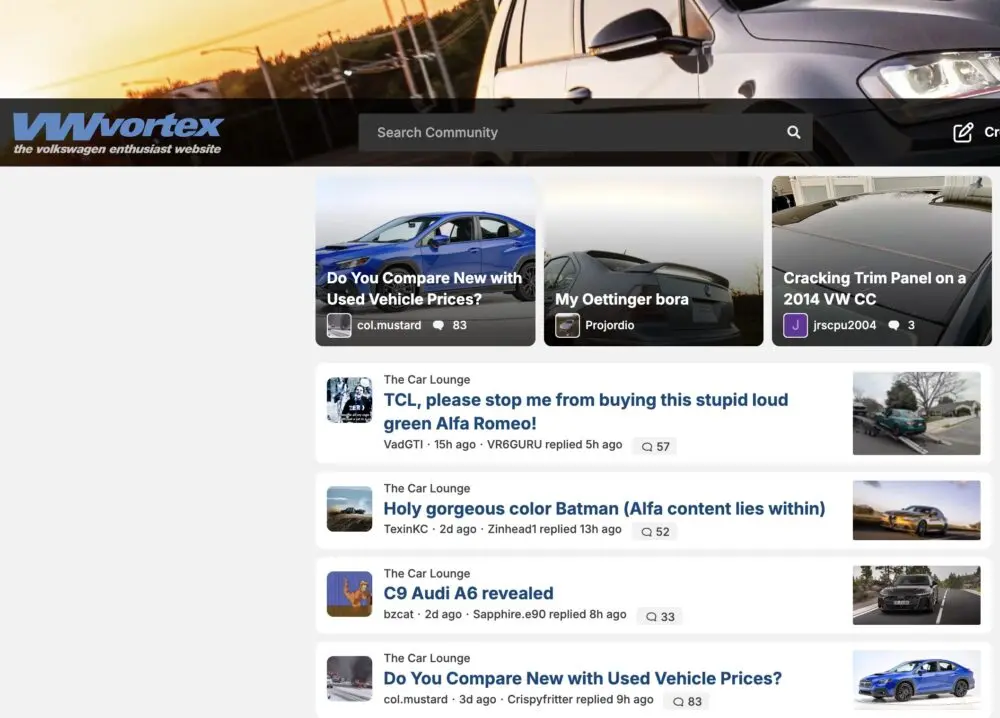The width and height of the screenshot is (1000, 718).
Task: Open bzcat avatar in Audi A6 thread
Action: click(349, 594)
